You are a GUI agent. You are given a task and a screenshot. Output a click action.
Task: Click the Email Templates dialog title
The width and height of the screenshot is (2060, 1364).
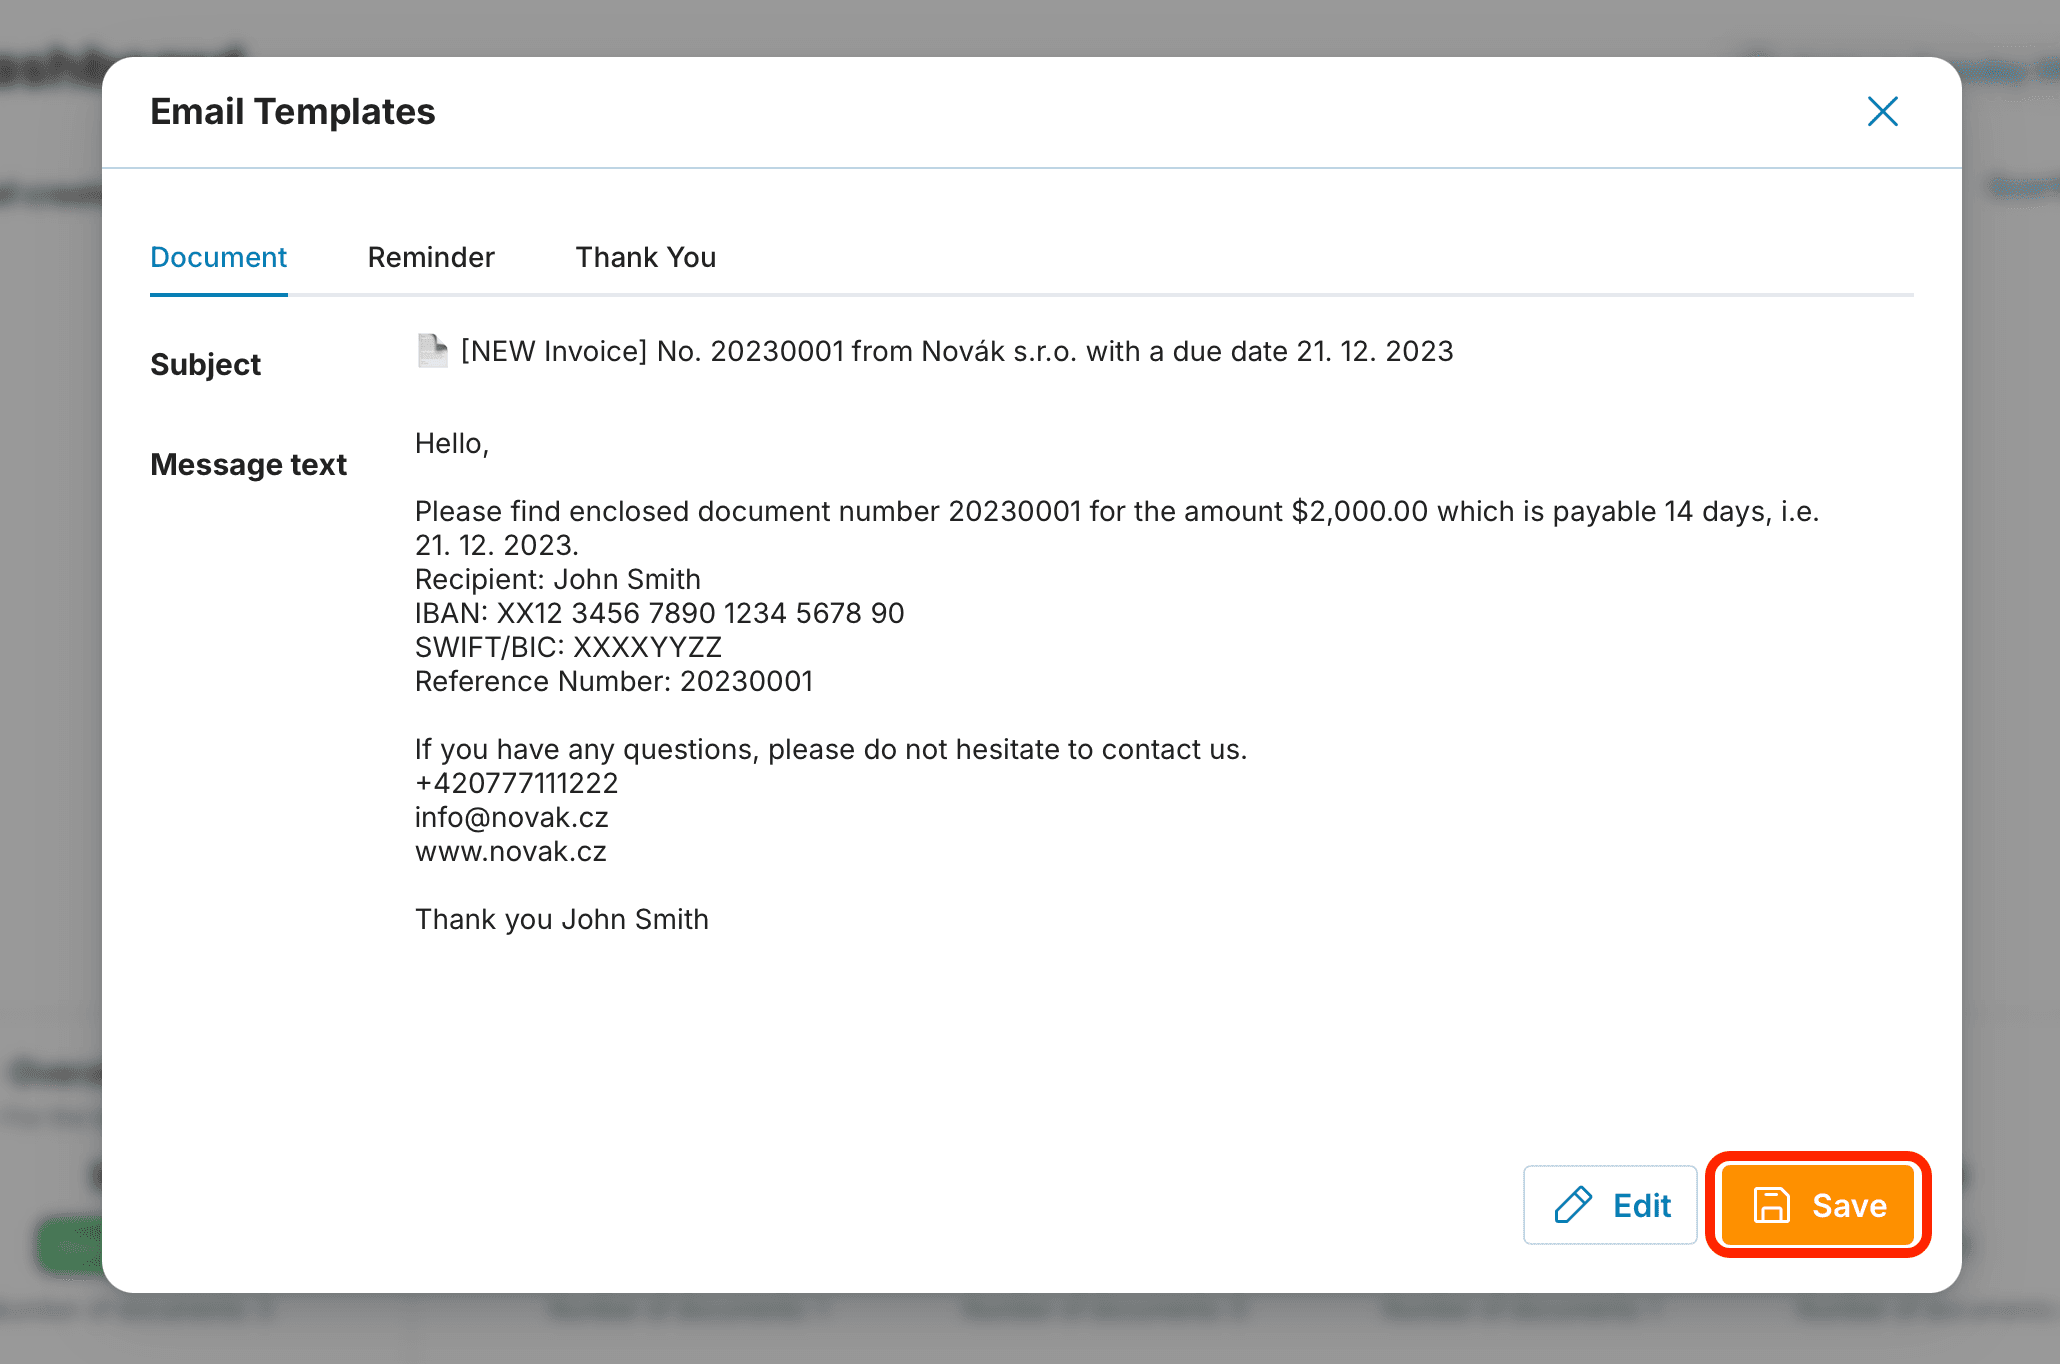point(293,111)
